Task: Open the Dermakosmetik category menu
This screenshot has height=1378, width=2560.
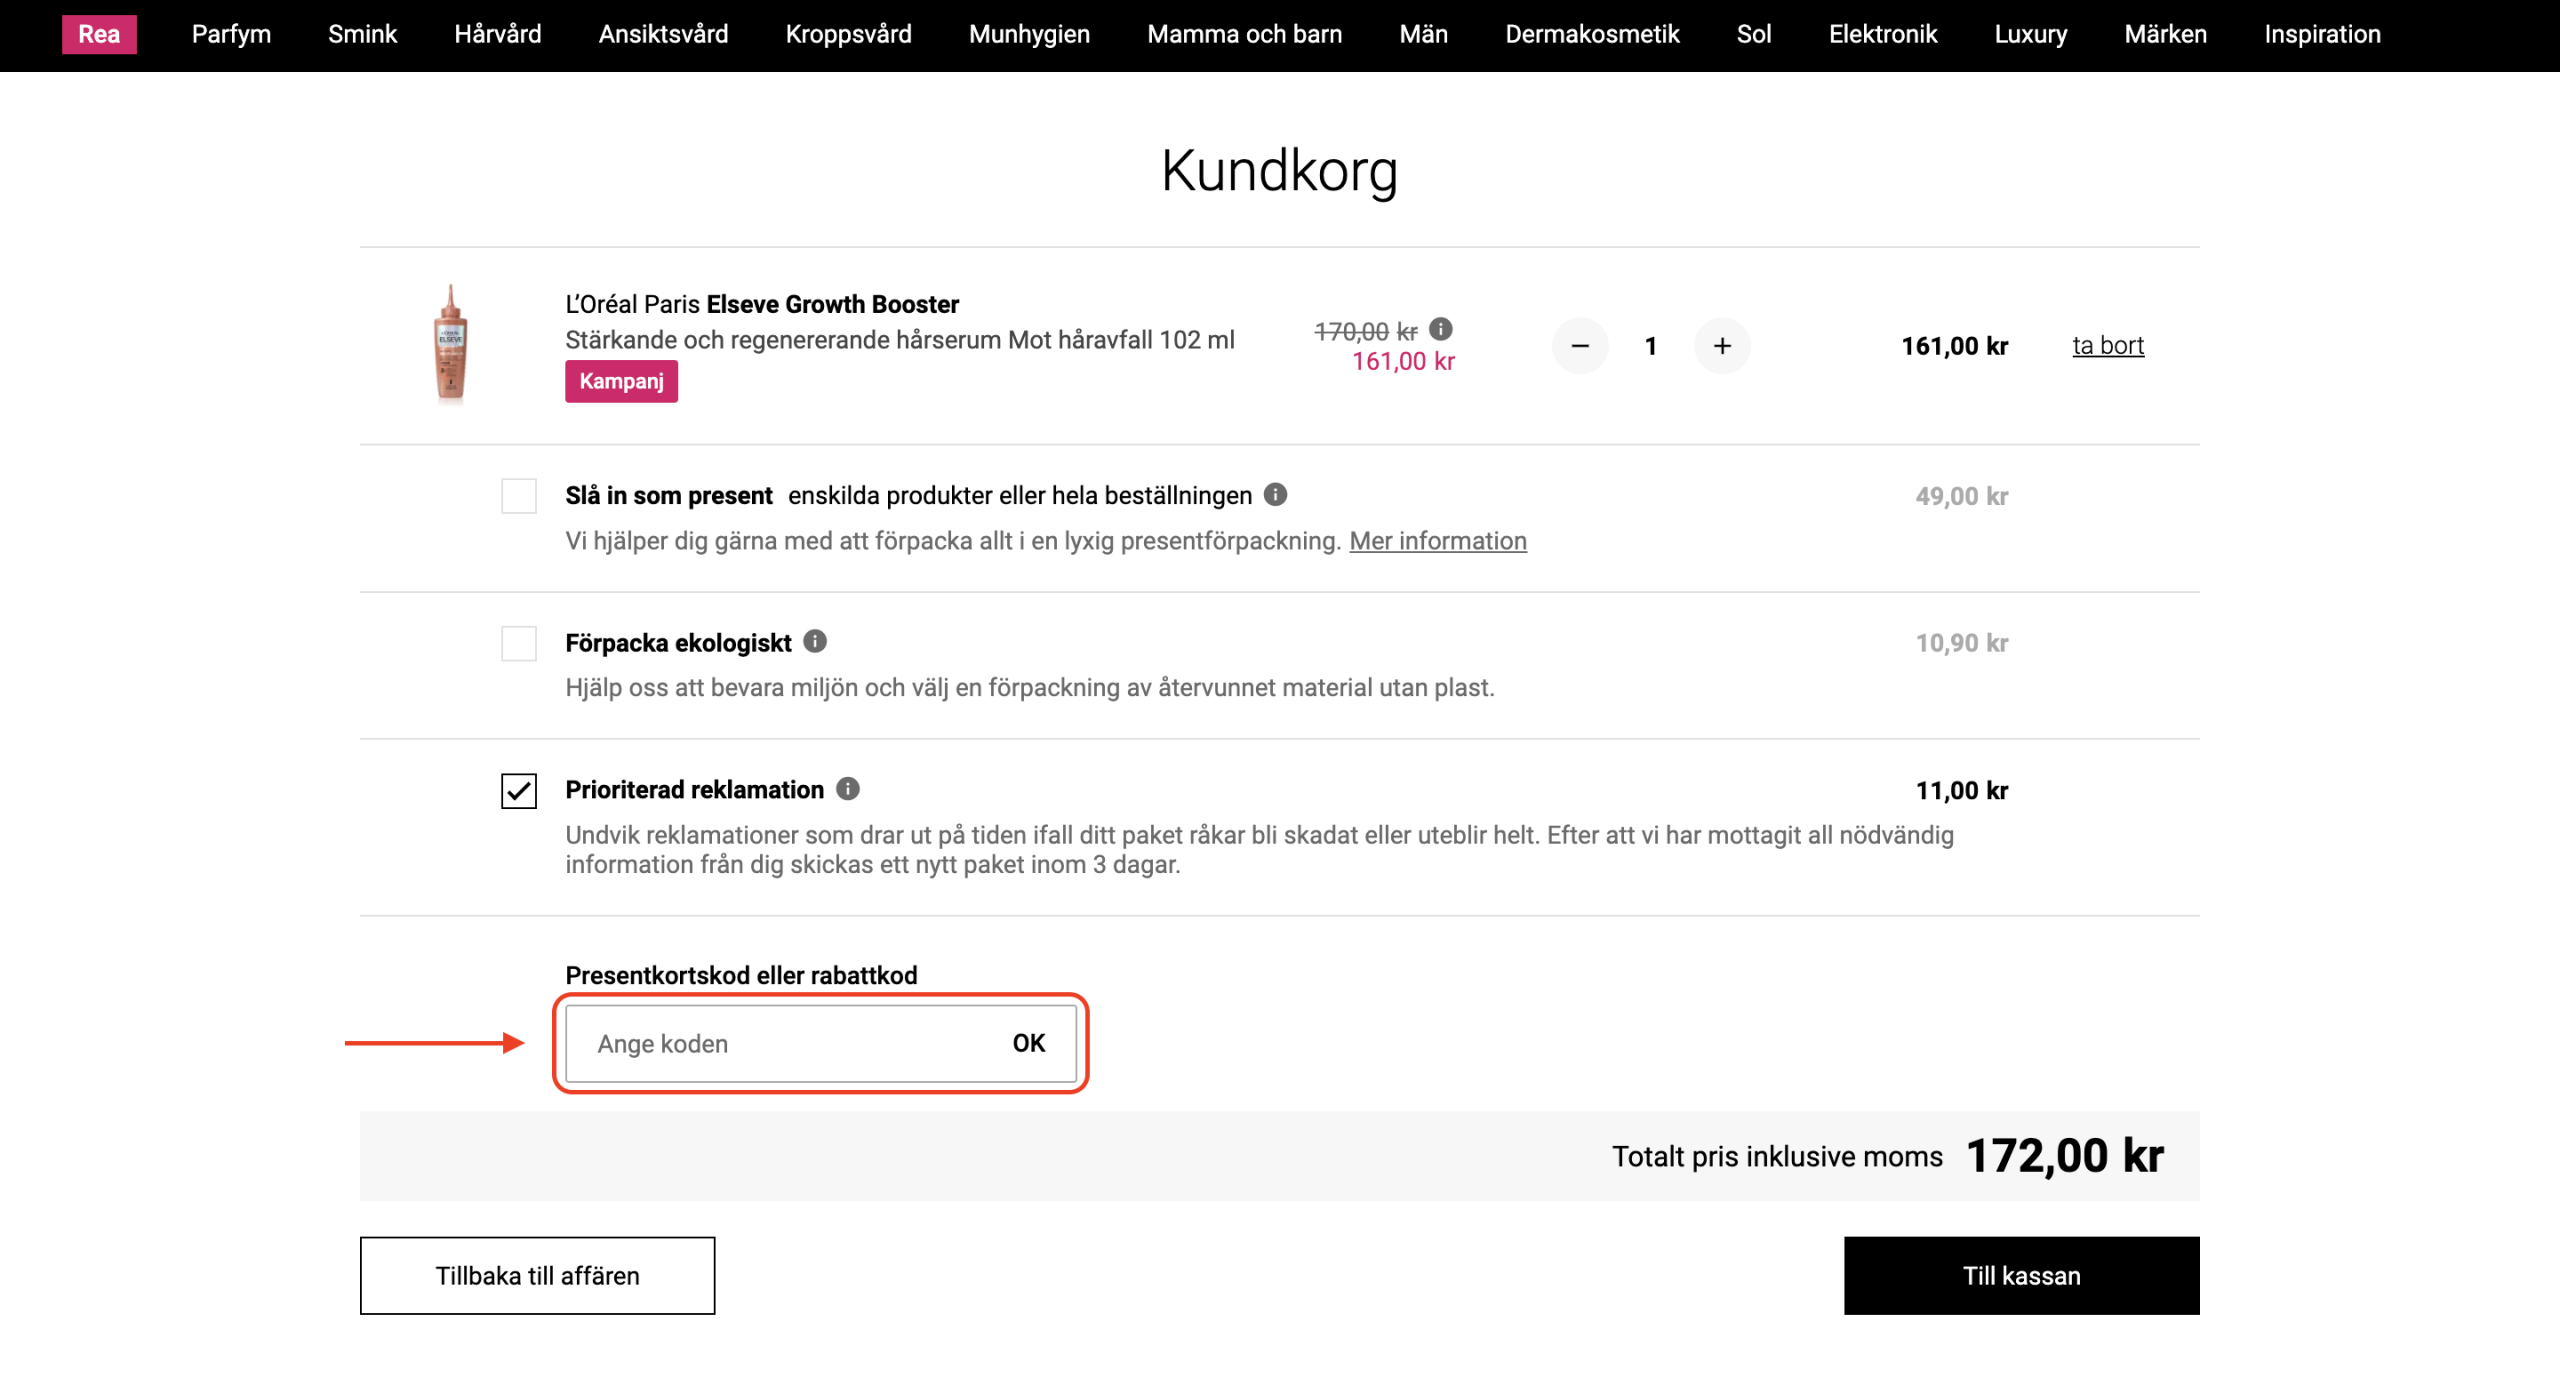Action: coord(1592,34)
